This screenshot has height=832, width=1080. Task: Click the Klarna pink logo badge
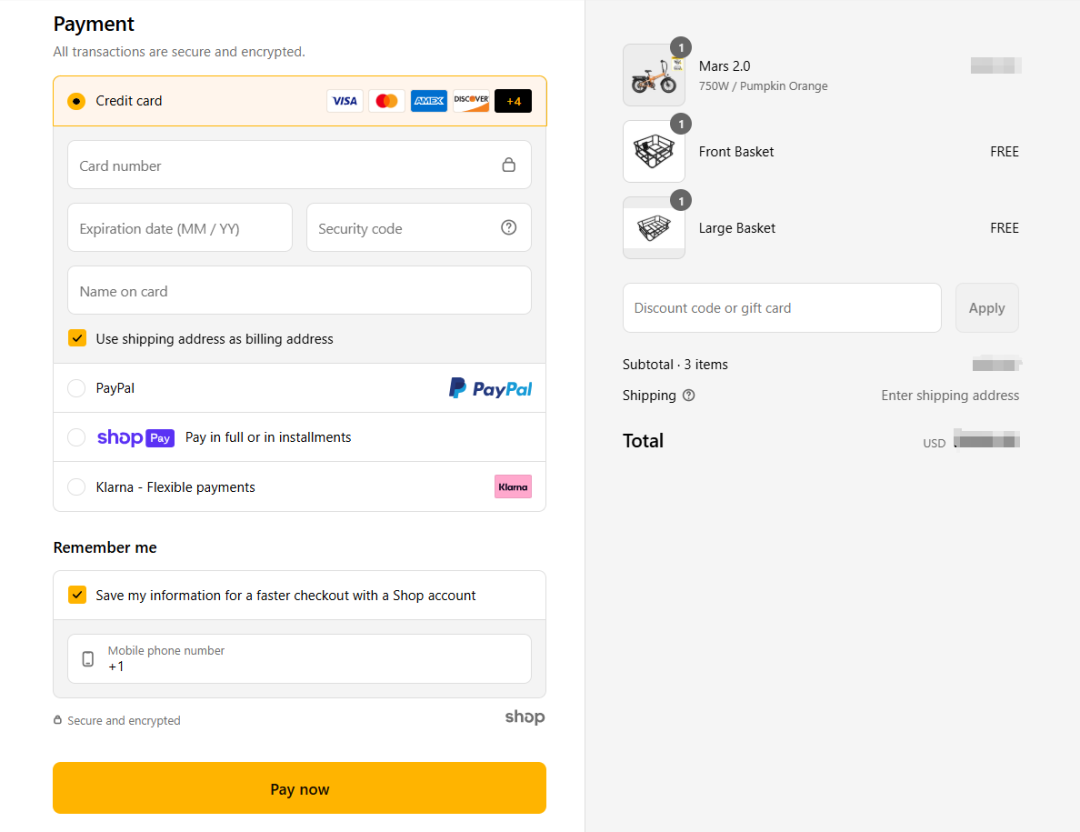tap(513, 487)
